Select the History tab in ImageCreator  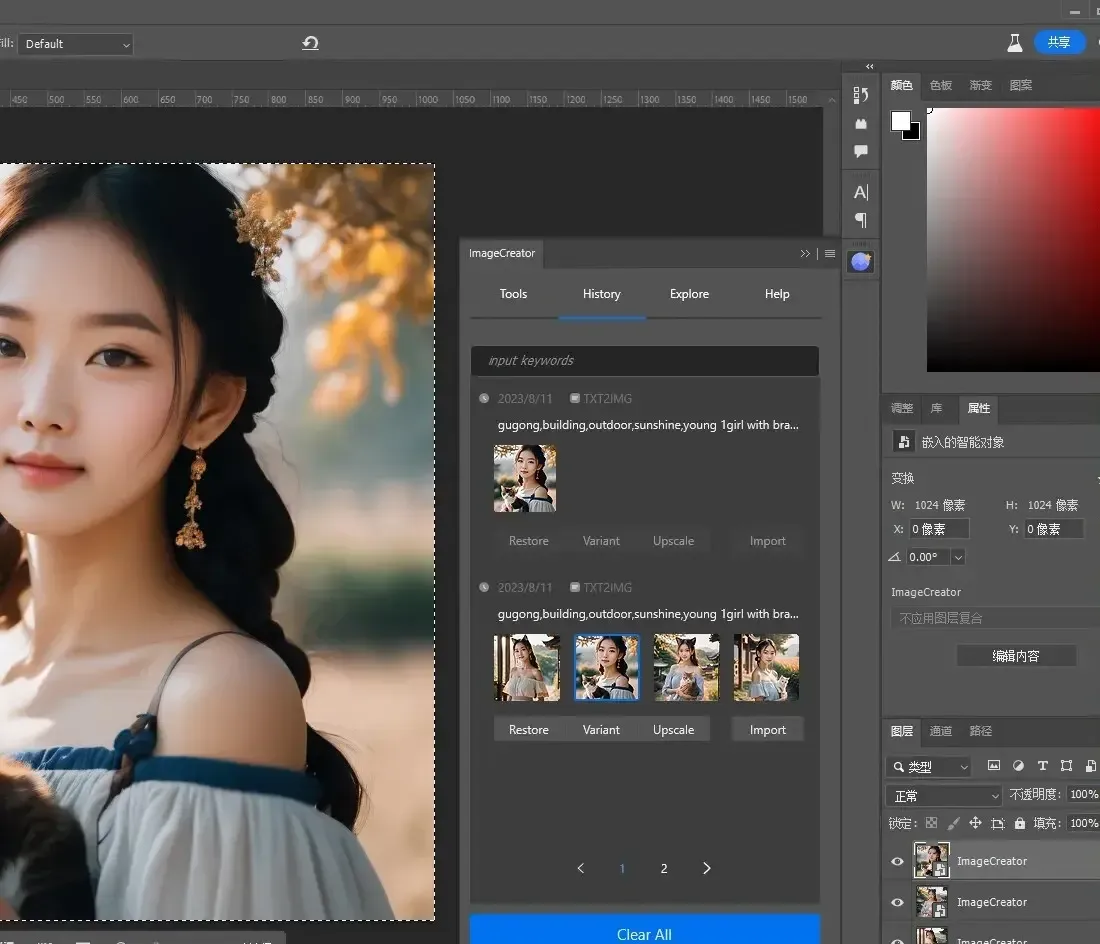(x=601, y=294)
